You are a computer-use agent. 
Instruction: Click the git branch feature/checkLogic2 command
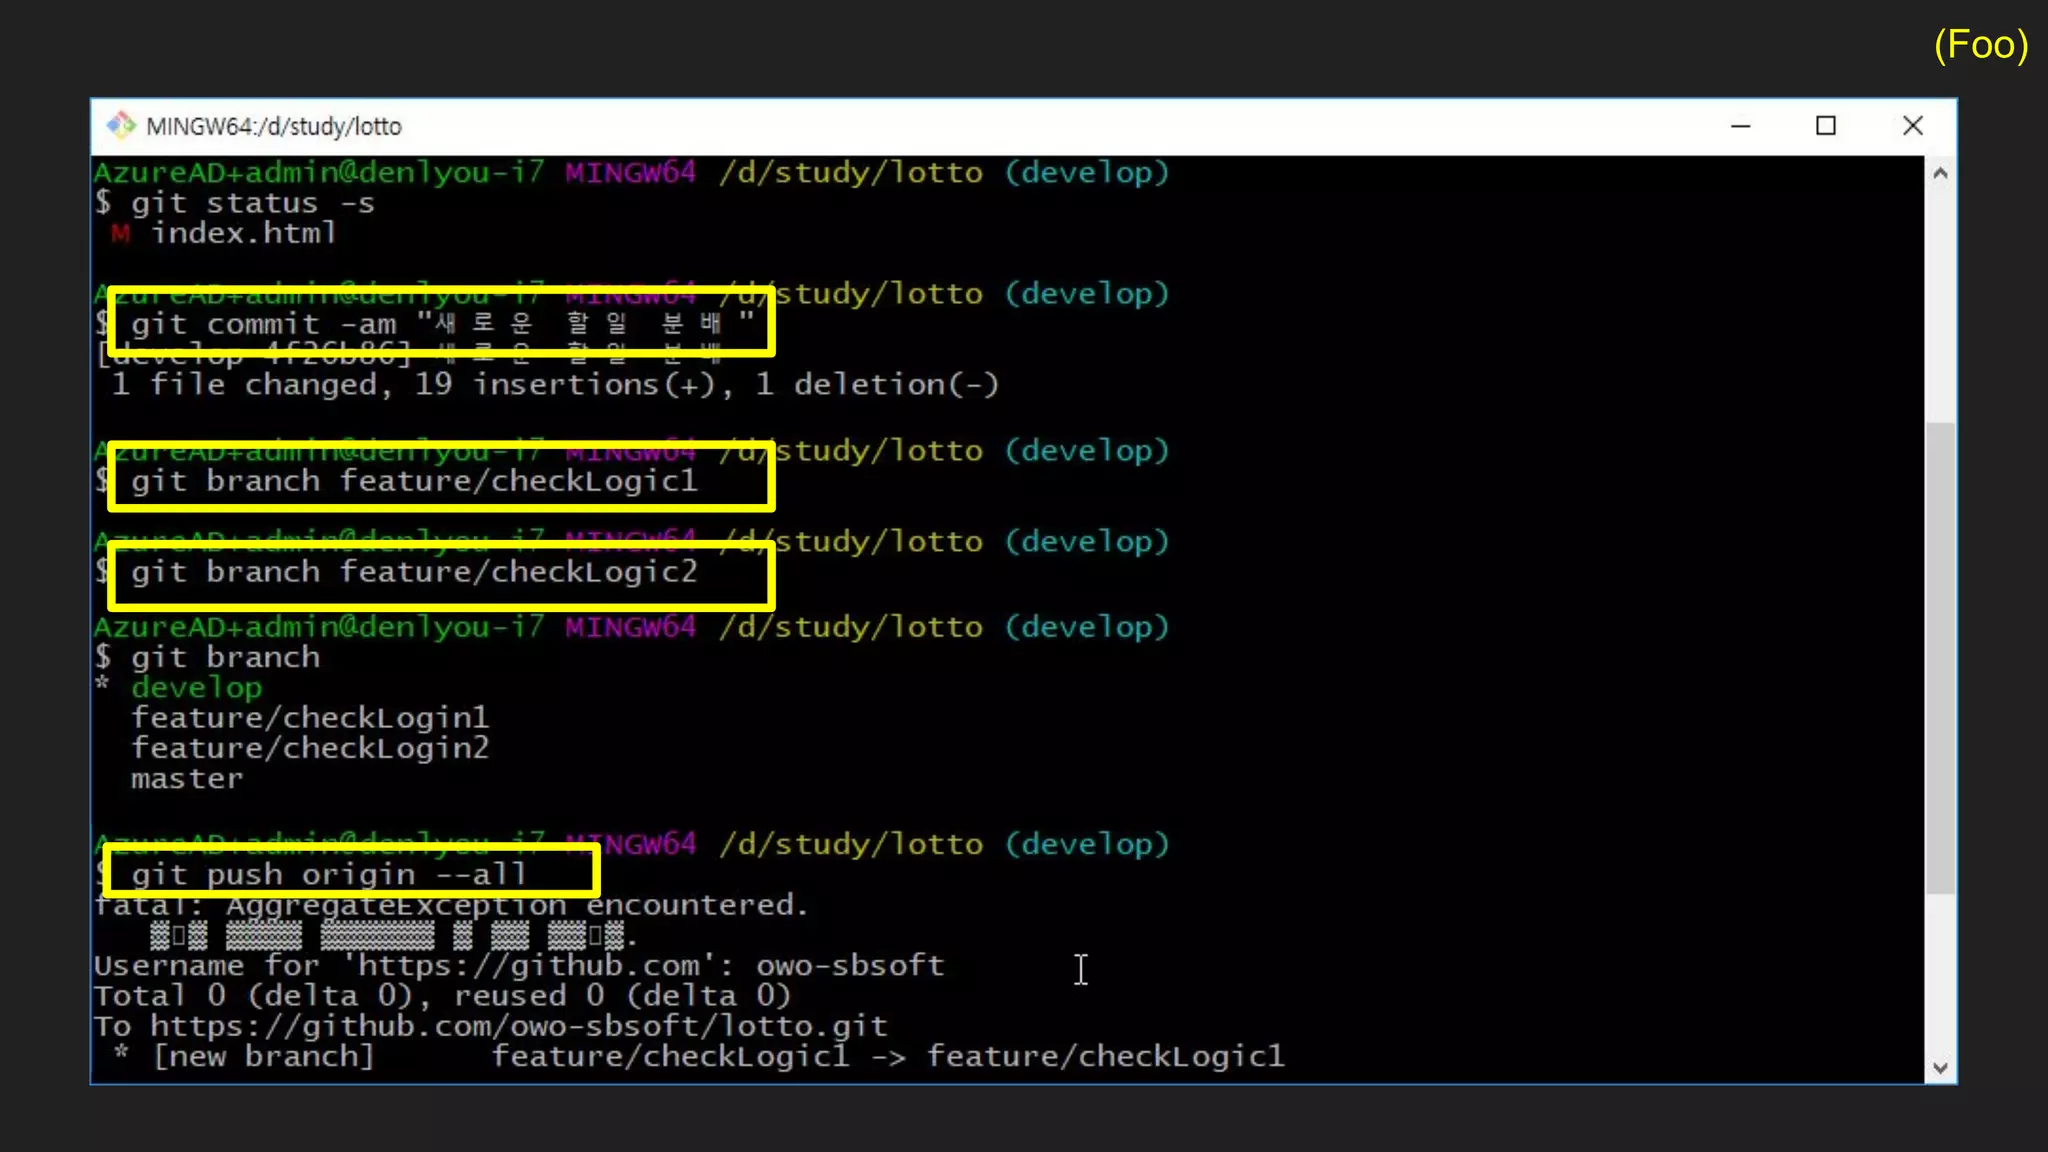coord(414,572)
